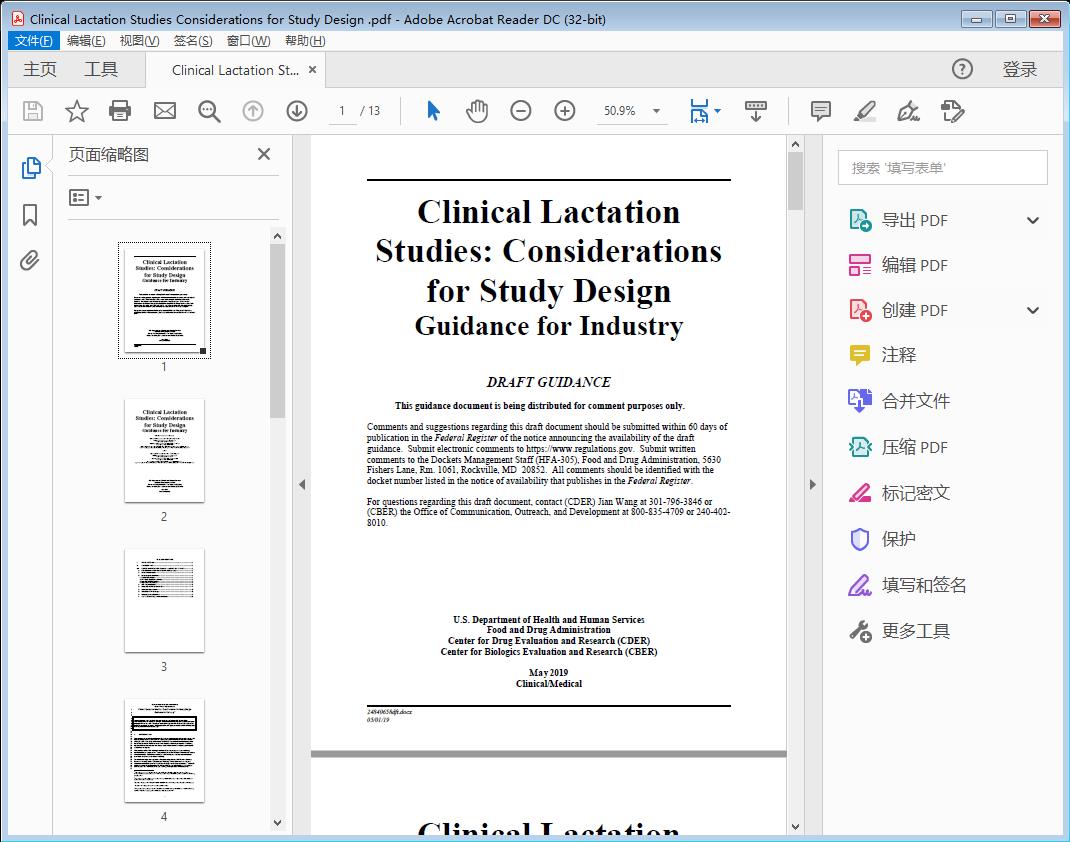
Task: Open the comment sticky note tool
Action: coord(819,111)
